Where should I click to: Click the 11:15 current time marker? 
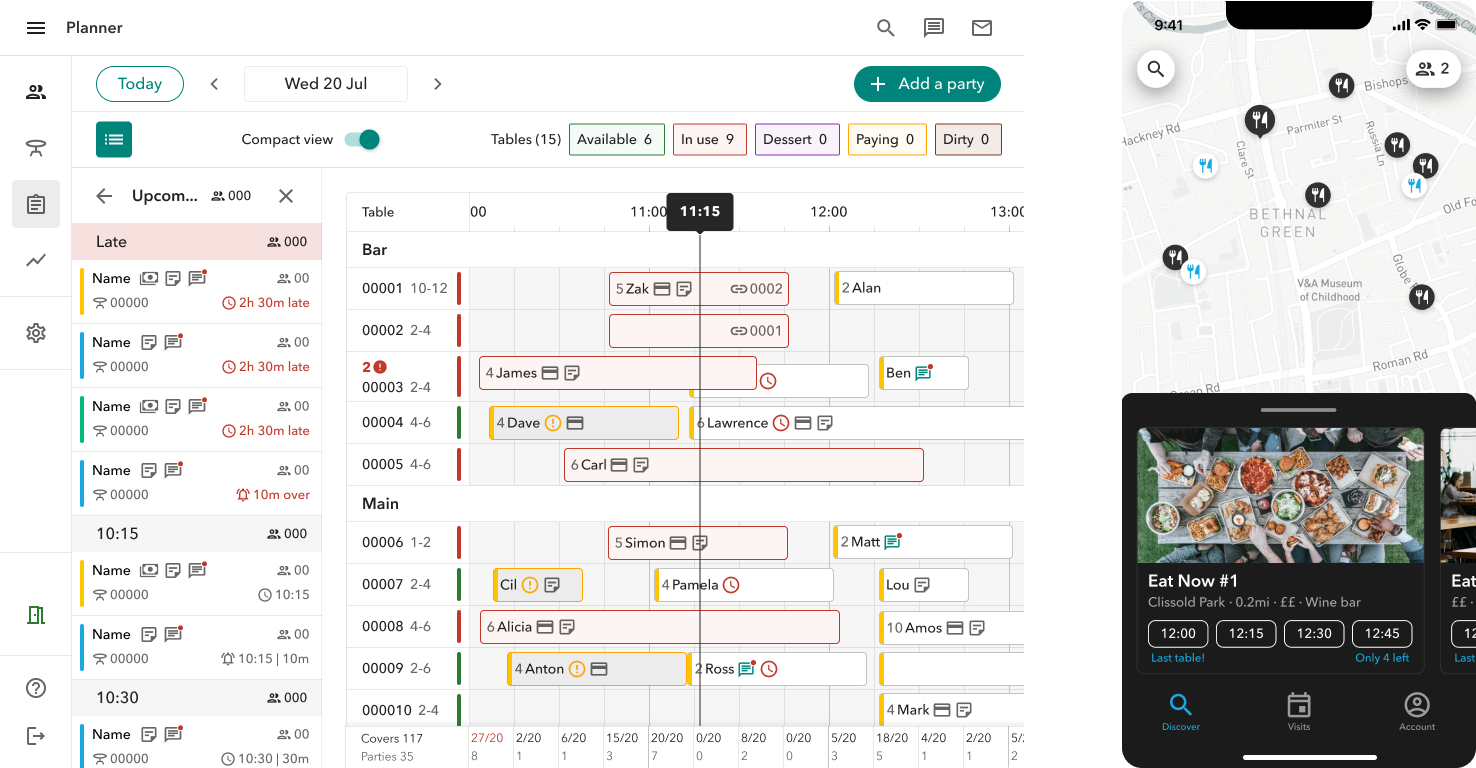[700, 212]
